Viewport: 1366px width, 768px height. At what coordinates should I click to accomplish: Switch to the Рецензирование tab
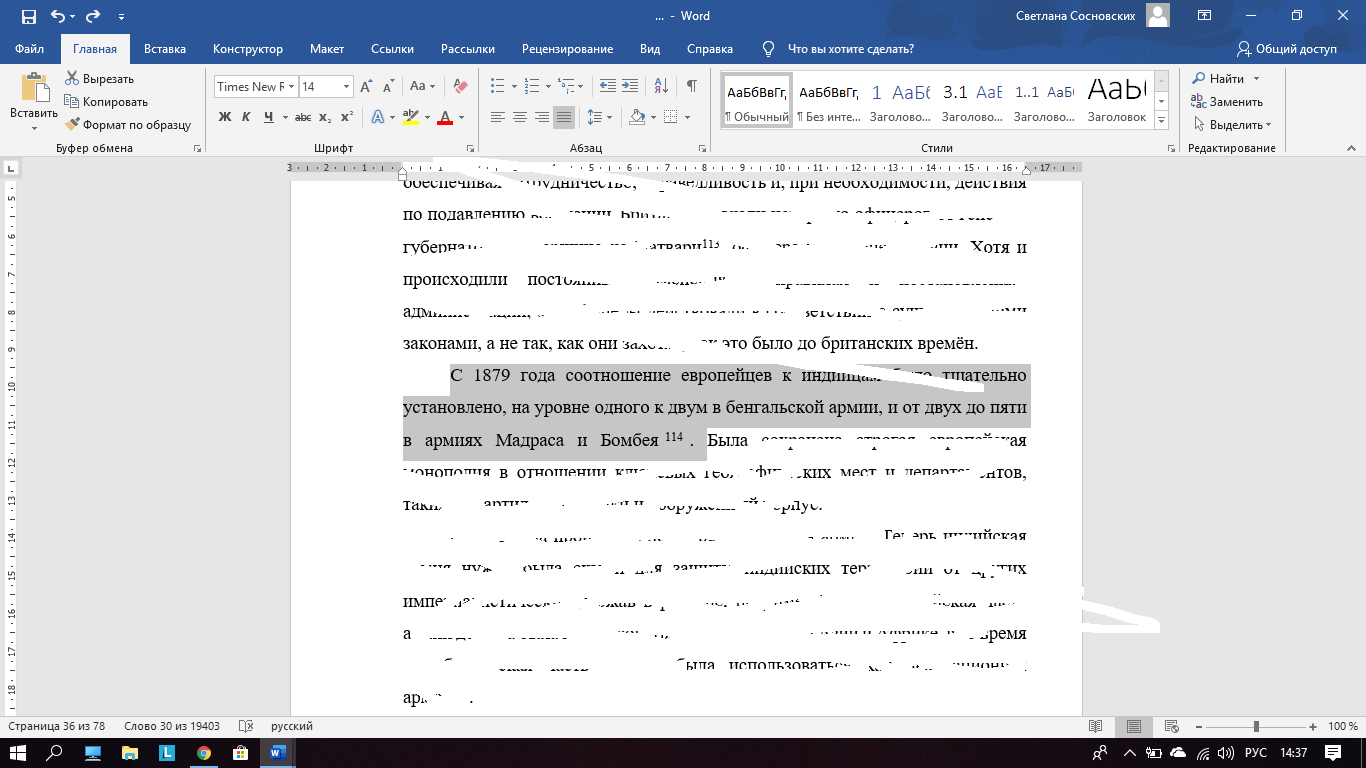(x=567, y=49)
